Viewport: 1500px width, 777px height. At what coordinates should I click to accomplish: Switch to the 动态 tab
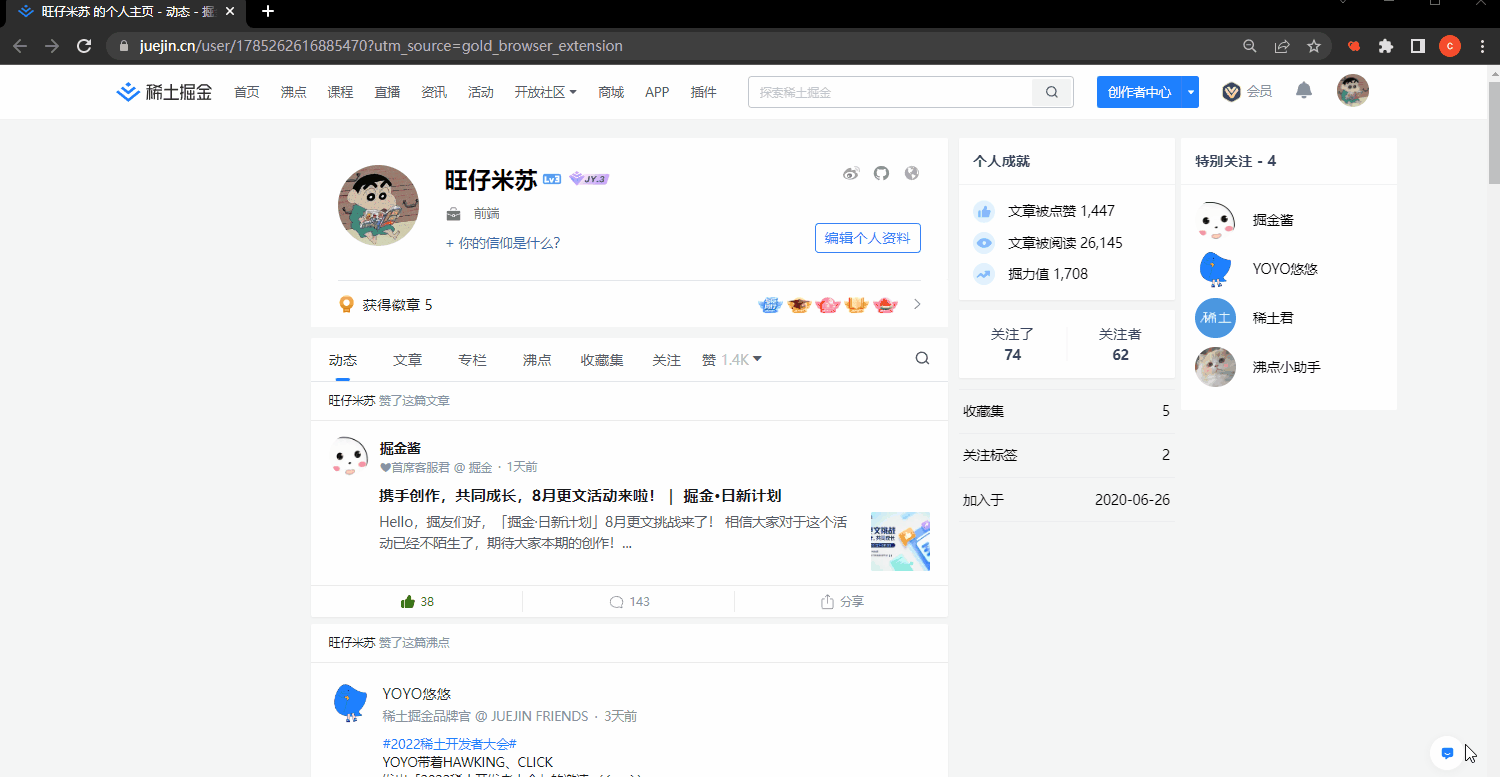tap(343, 360)
